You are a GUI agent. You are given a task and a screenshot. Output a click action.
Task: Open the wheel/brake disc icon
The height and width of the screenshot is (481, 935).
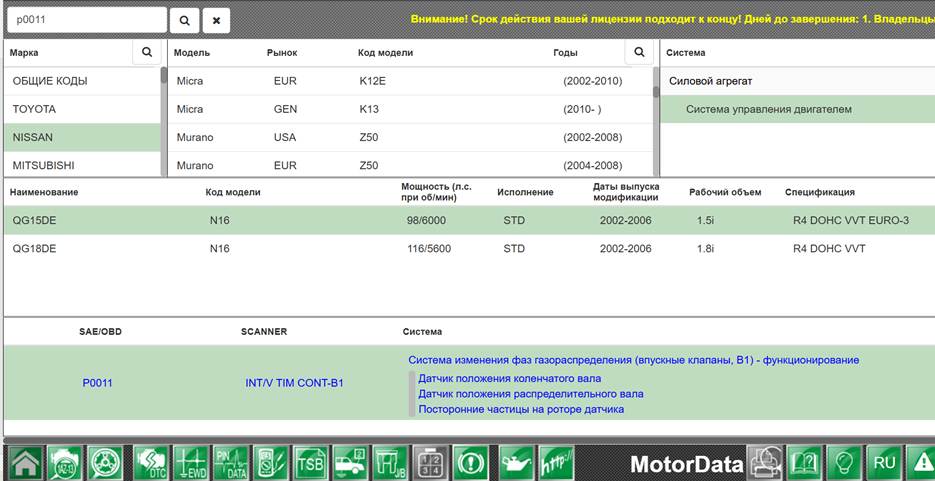(105, 463)
